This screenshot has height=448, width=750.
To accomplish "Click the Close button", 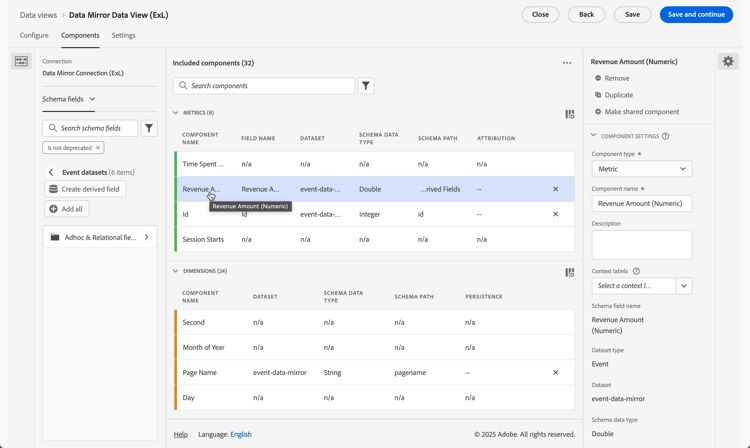I will 540,14.
